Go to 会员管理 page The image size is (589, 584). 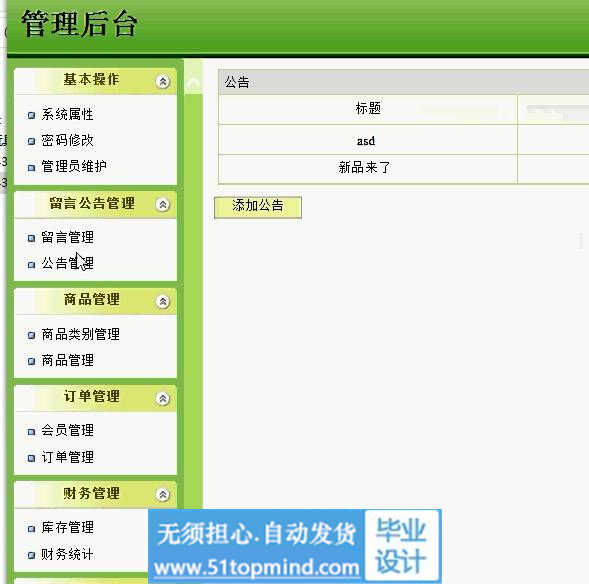[x=67, y=430]
